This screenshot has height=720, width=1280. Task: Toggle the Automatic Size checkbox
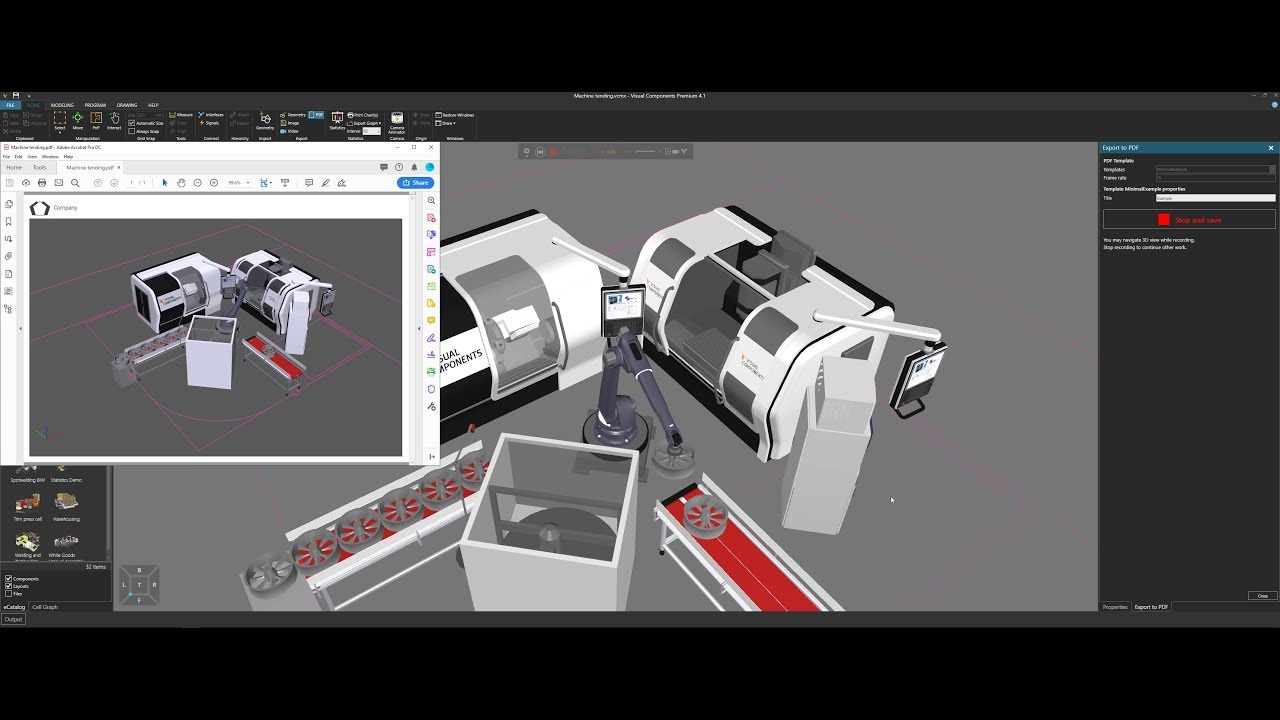click(x=132, y=123)
